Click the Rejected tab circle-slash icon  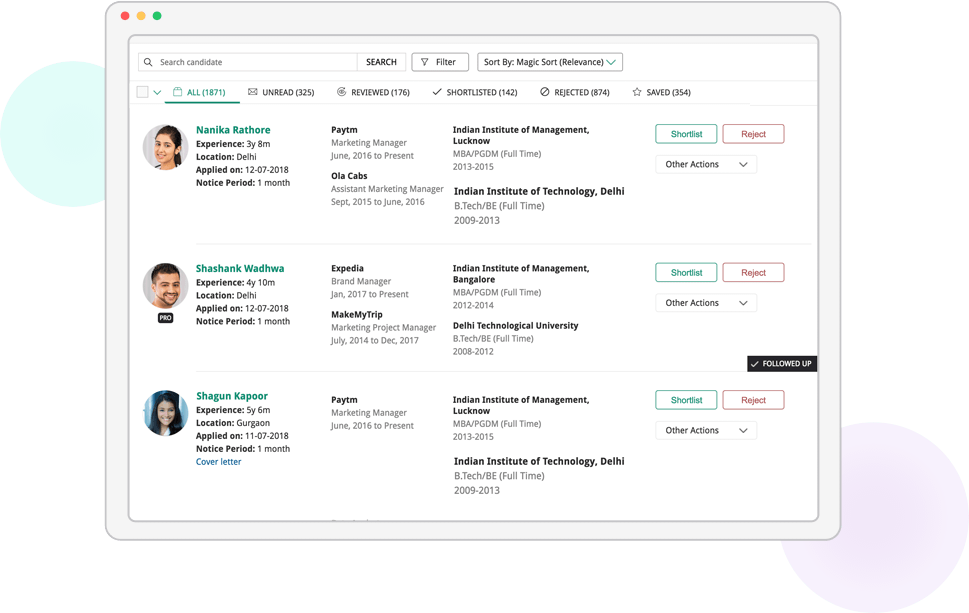[x=544, y=92]
